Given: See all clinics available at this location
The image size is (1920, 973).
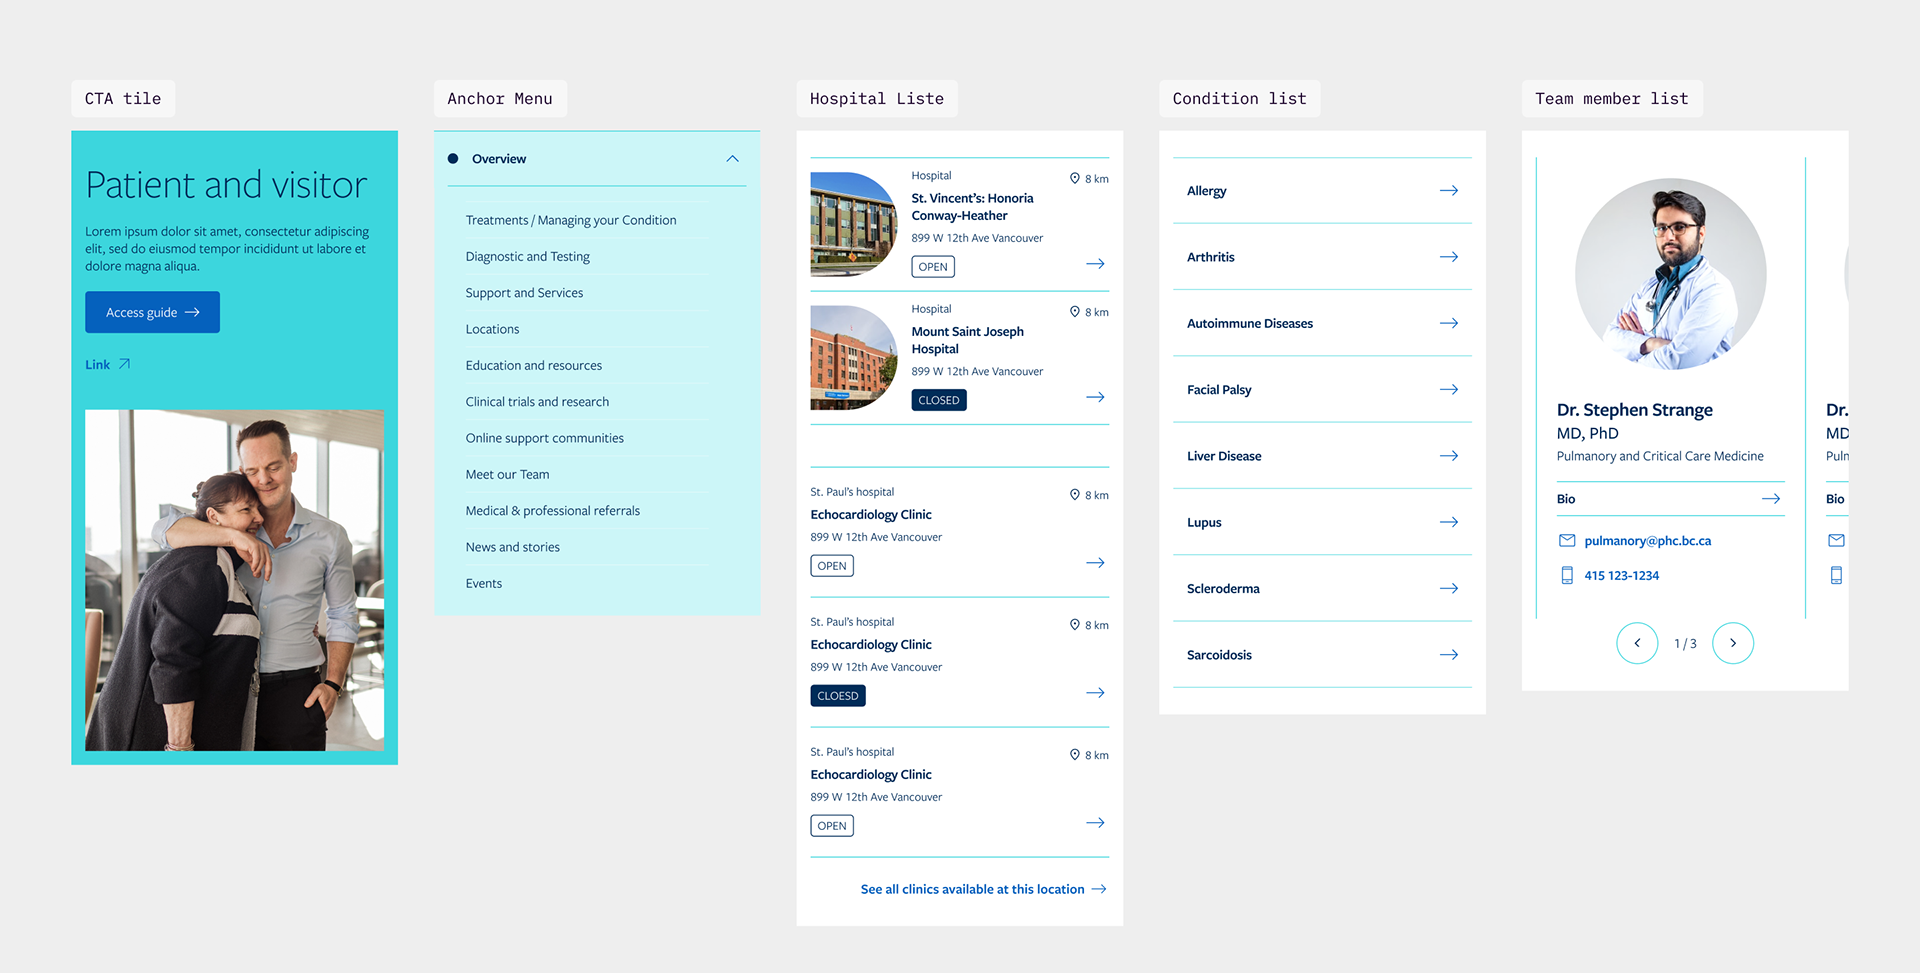Looking at the screenshot, I should (x=972, y=889).
